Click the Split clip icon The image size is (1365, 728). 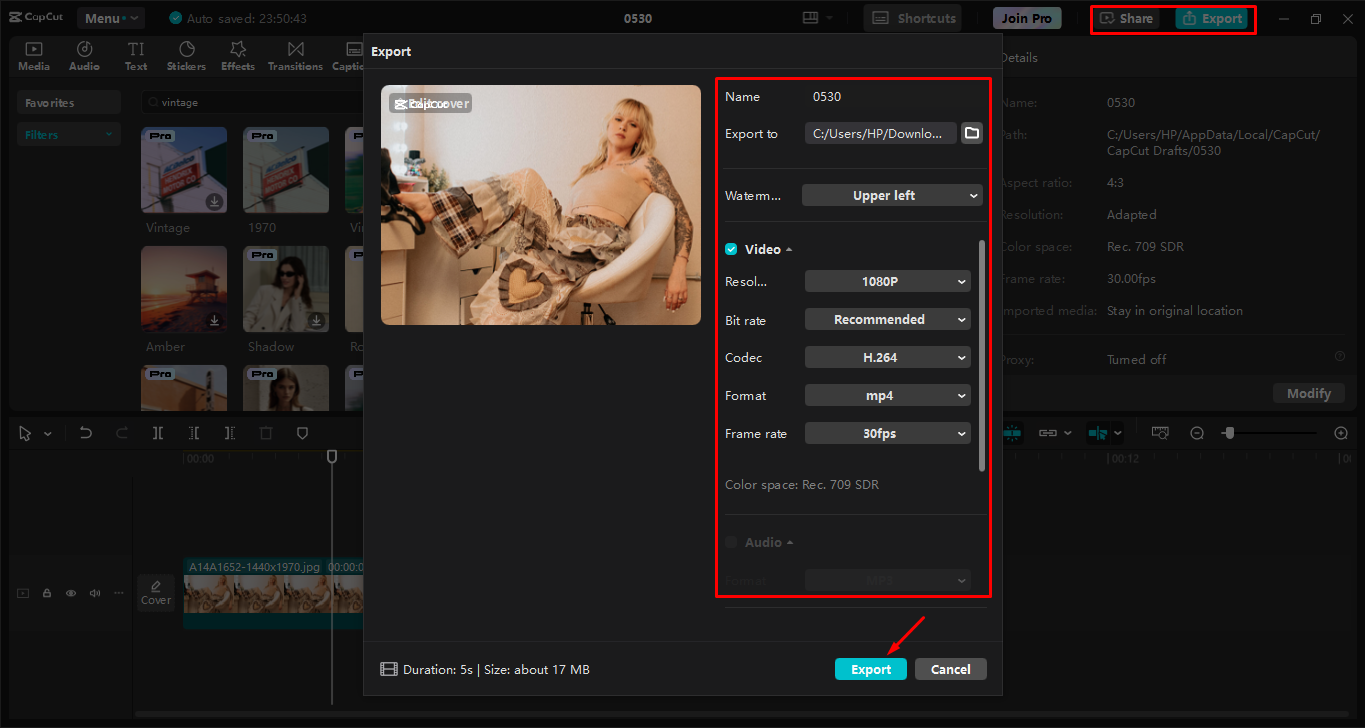point(159,432)
